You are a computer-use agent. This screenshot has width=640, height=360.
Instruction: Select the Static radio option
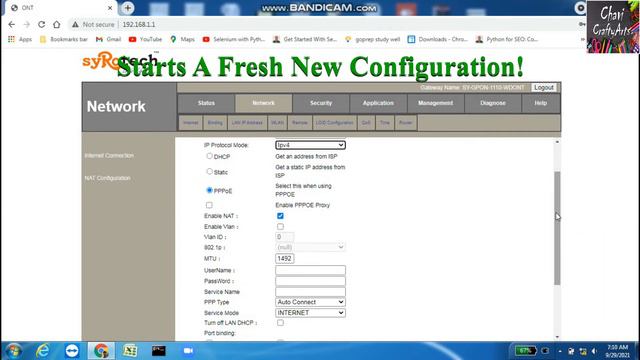point(209,171)
